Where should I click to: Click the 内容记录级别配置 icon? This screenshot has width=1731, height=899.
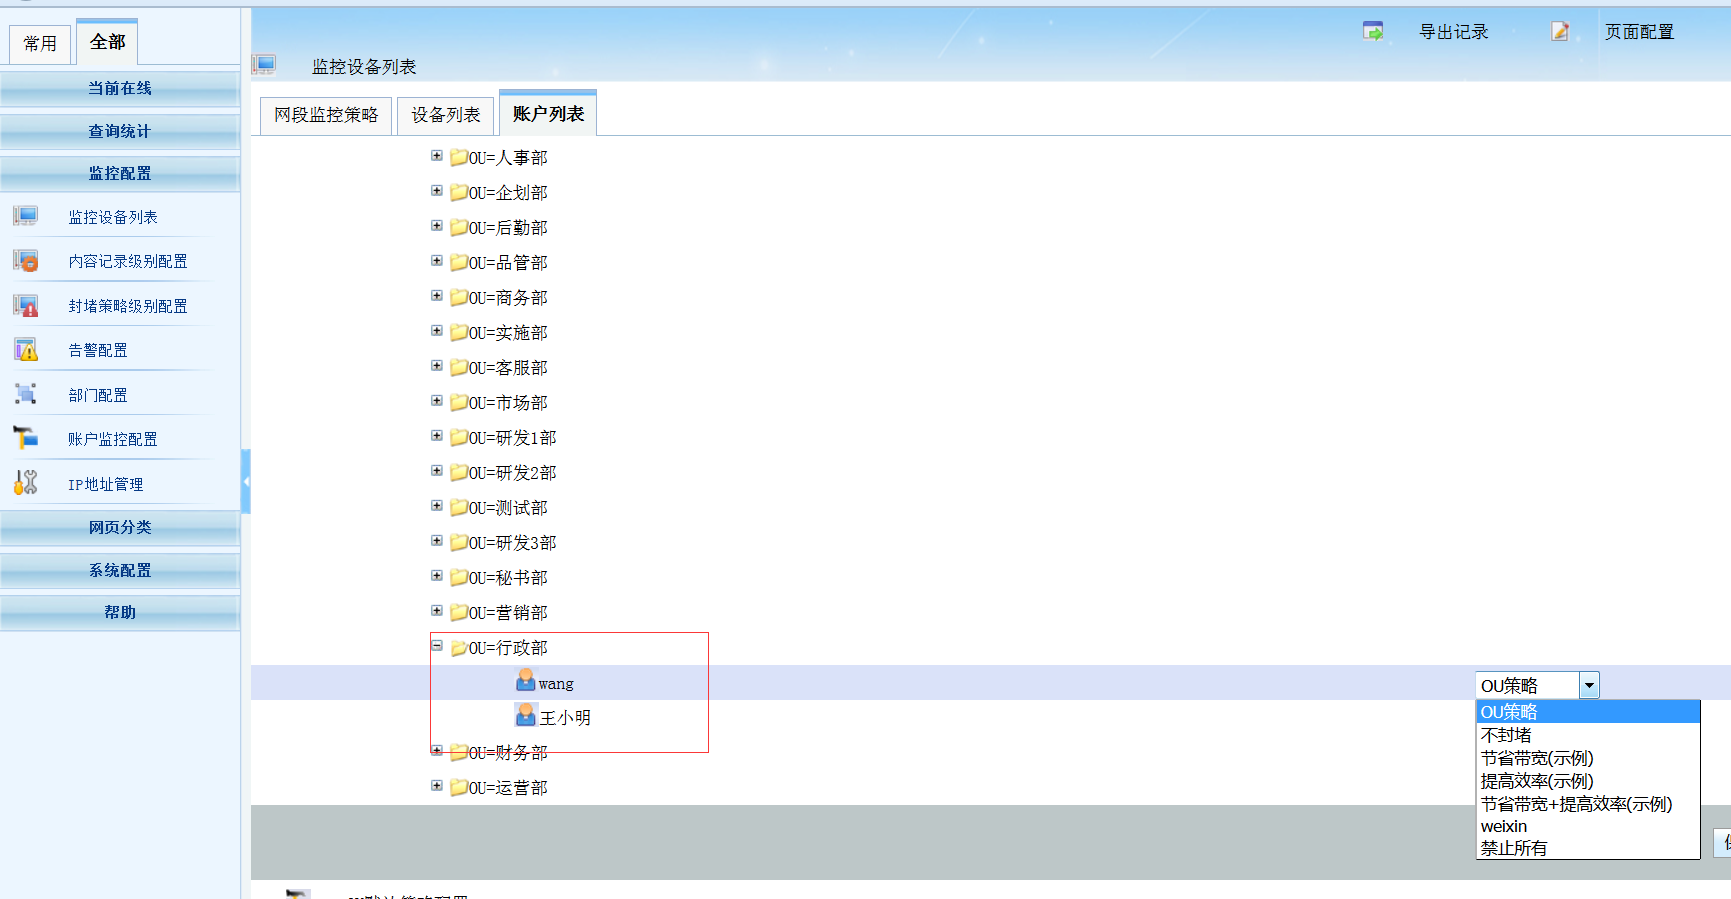(x=26, y=261)
